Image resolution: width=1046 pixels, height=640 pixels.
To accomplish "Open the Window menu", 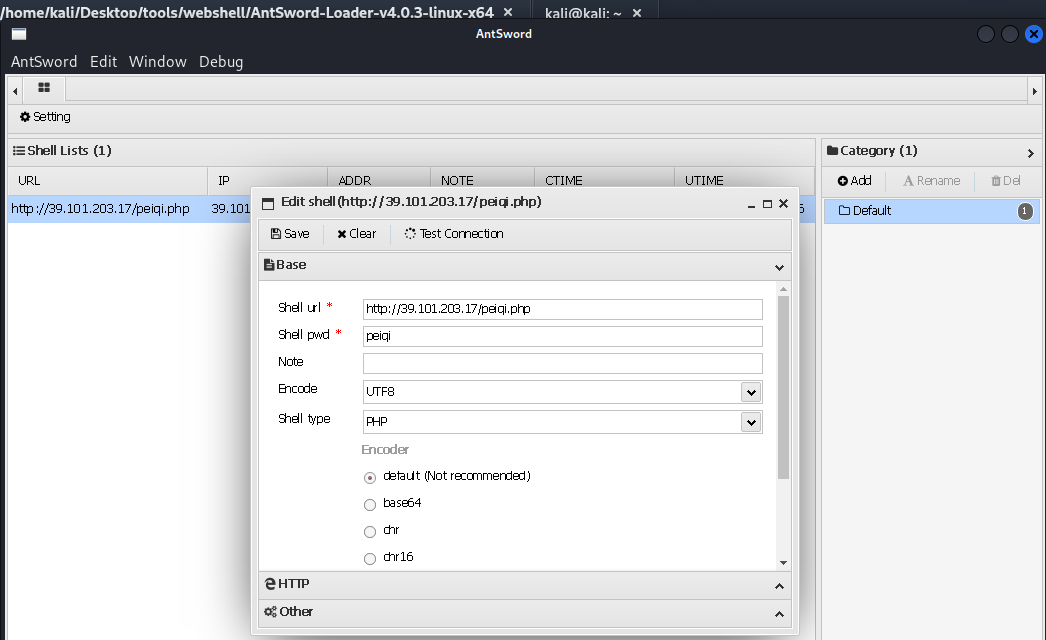I will pyautogui.click(x=157, y=61).
